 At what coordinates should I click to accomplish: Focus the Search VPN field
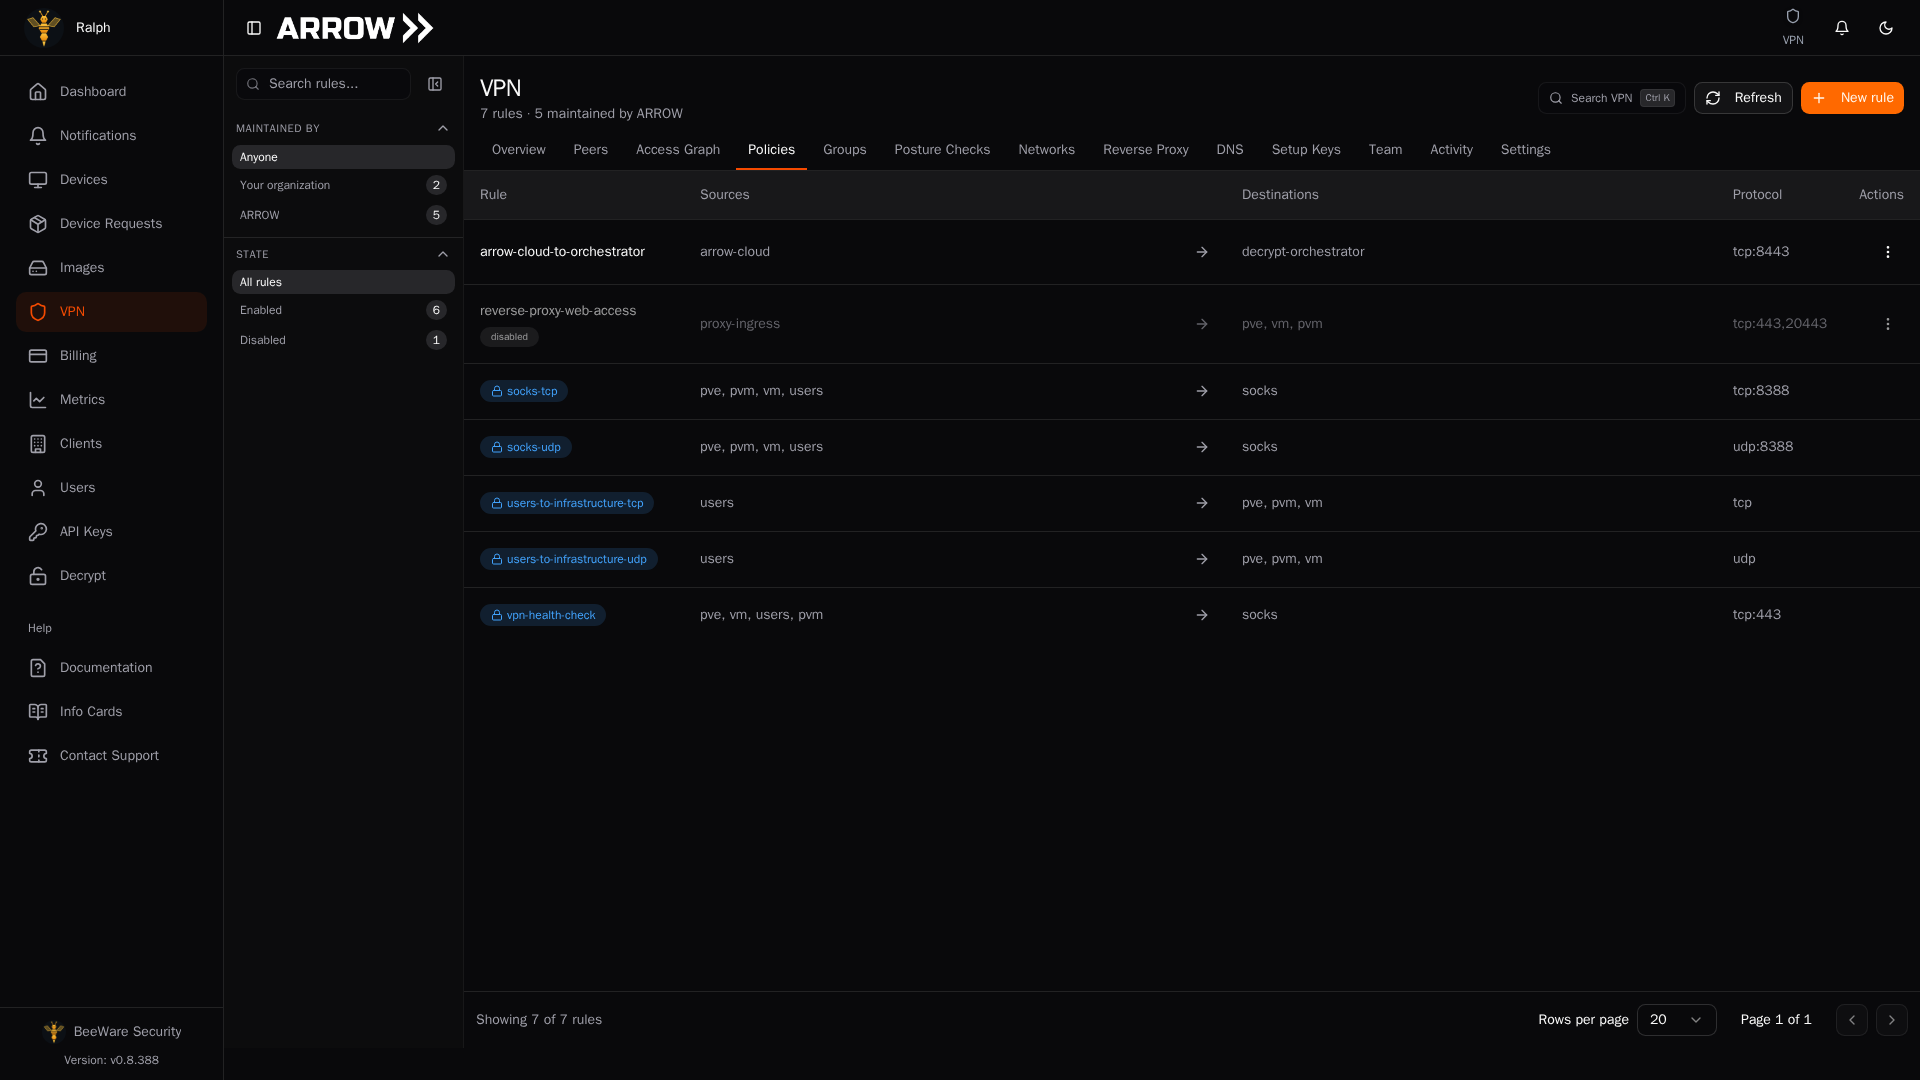pos(1611,98)
